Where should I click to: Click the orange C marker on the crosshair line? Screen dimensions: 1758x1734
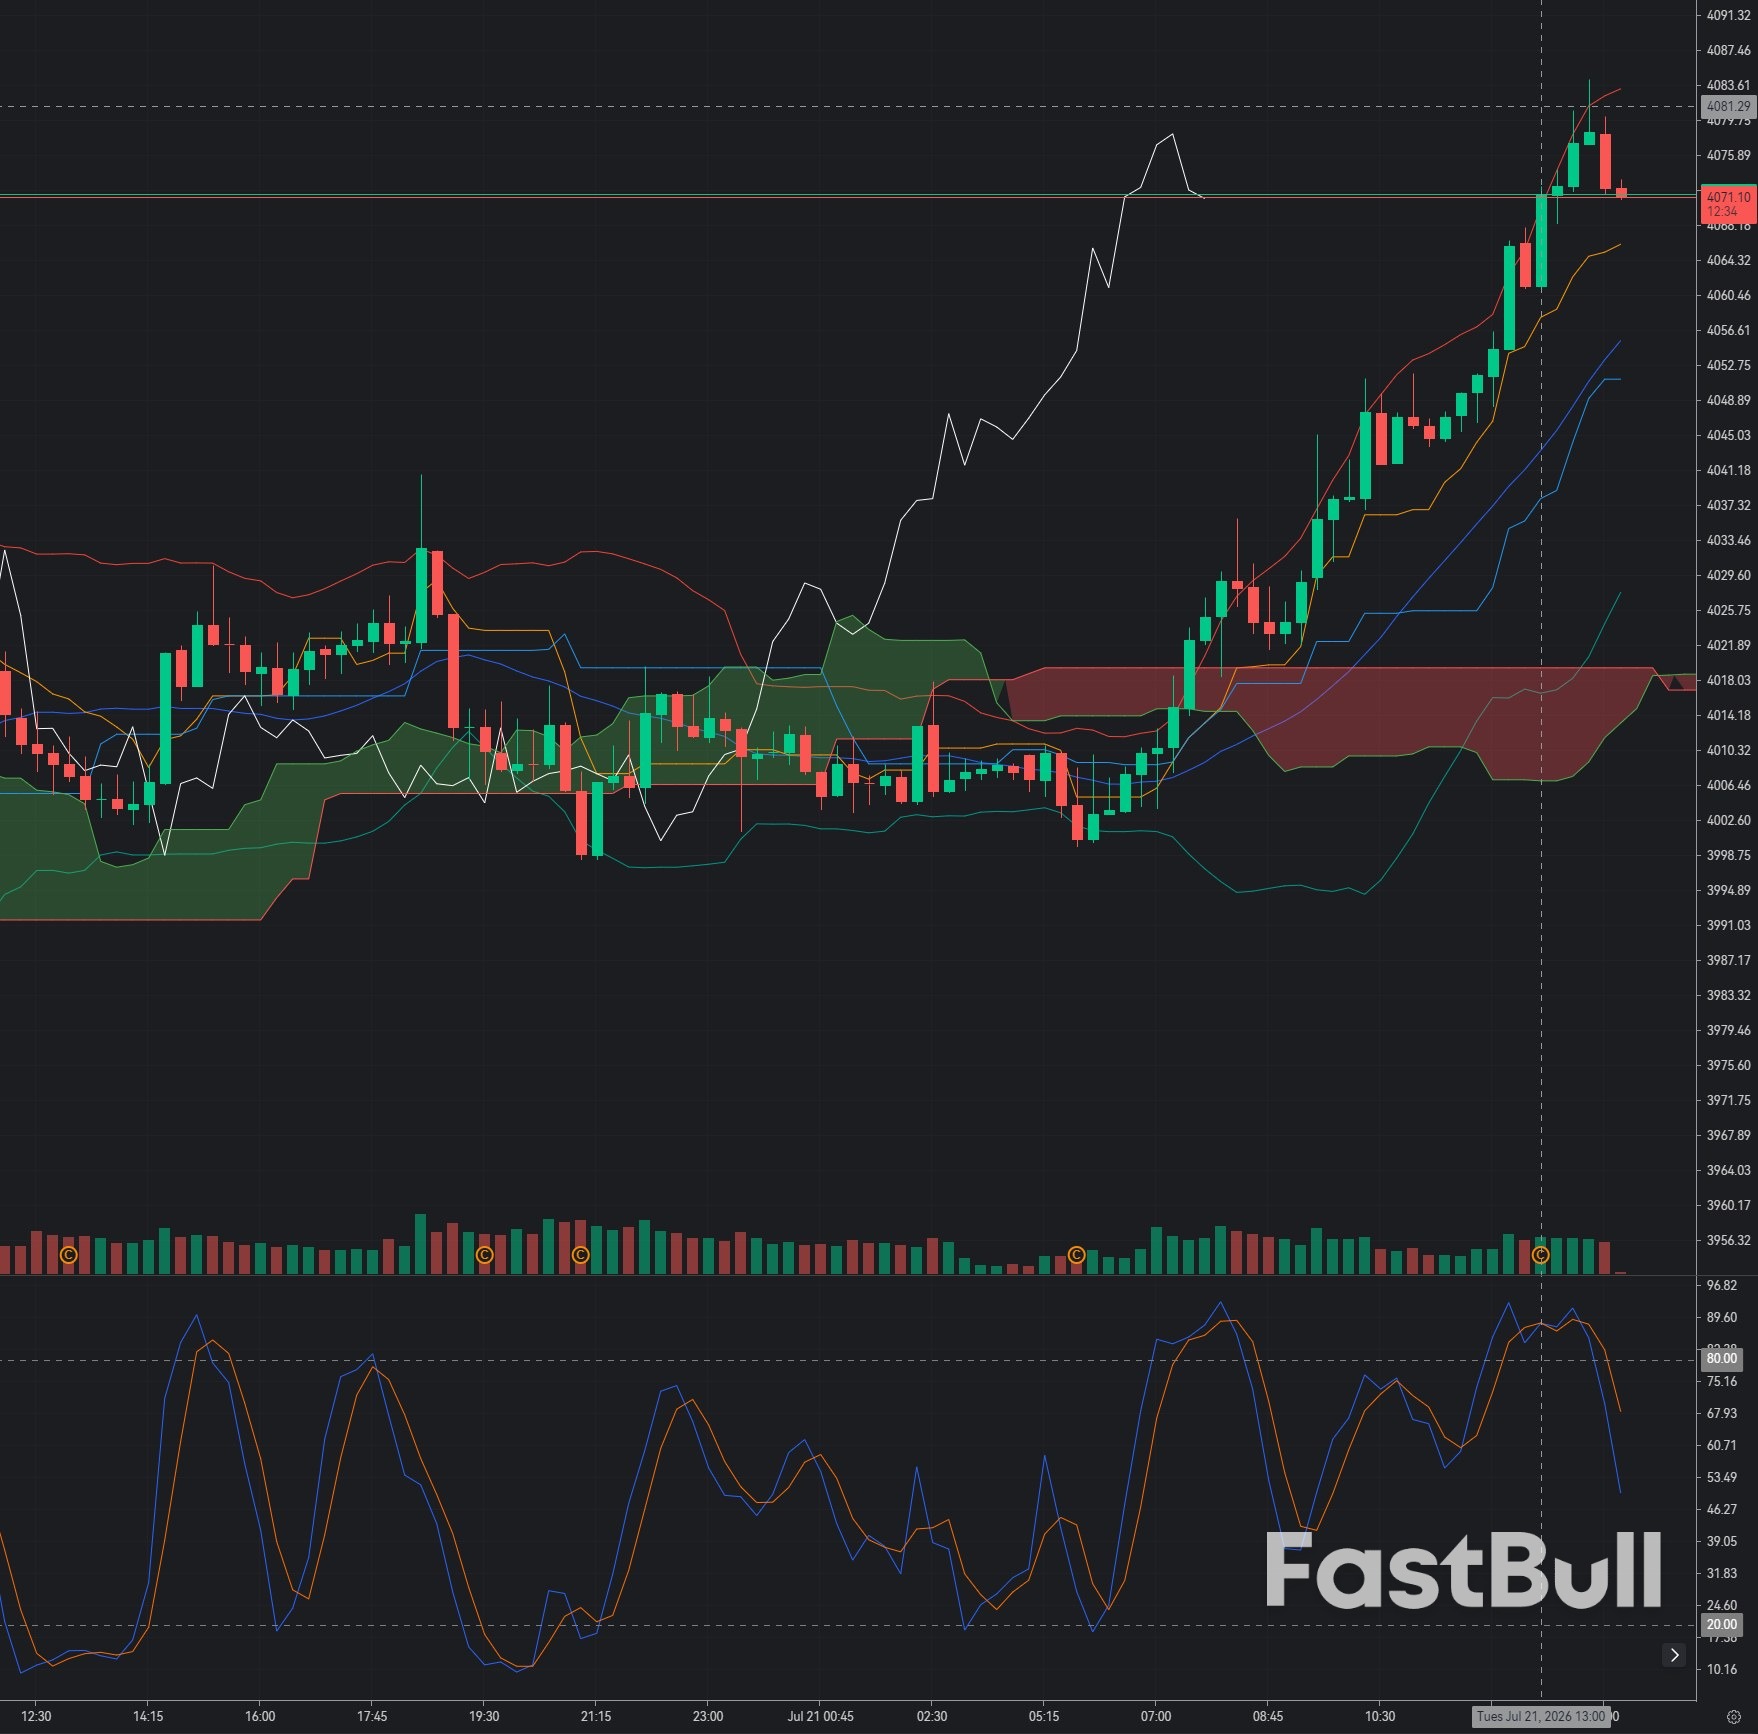[1541, 1255]
